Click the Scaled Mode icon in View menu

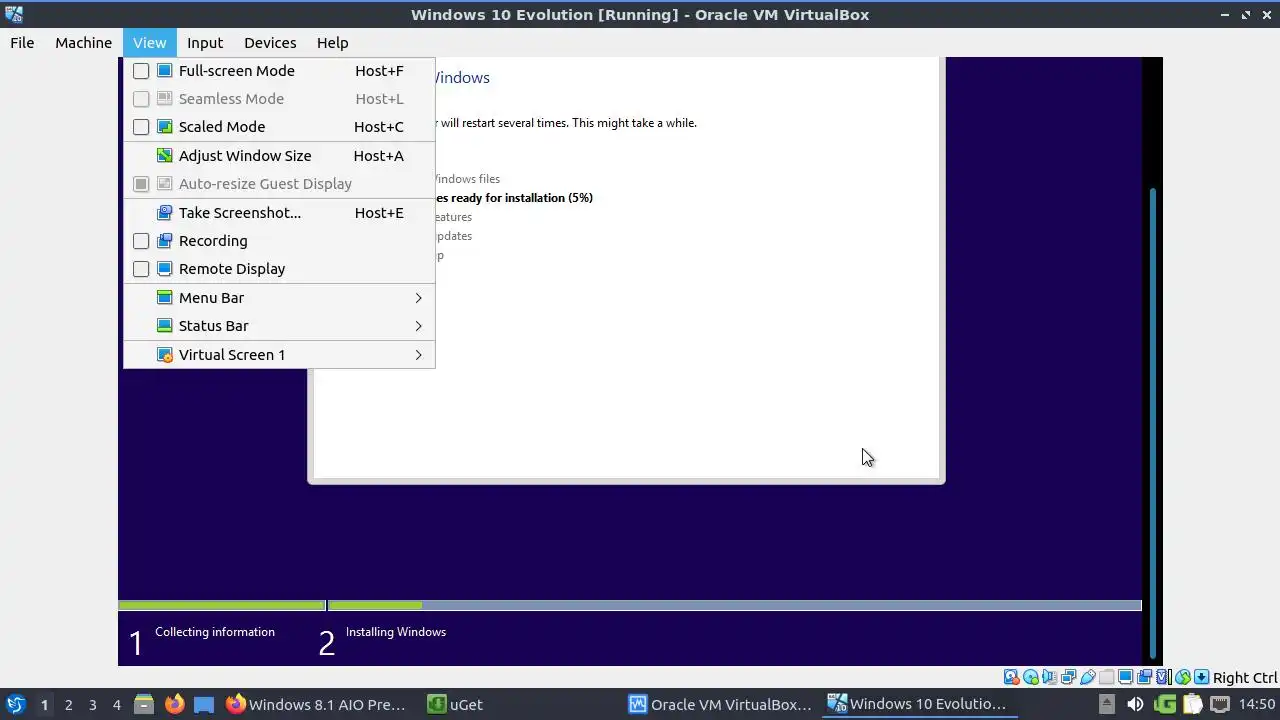[x=165, y=127]
